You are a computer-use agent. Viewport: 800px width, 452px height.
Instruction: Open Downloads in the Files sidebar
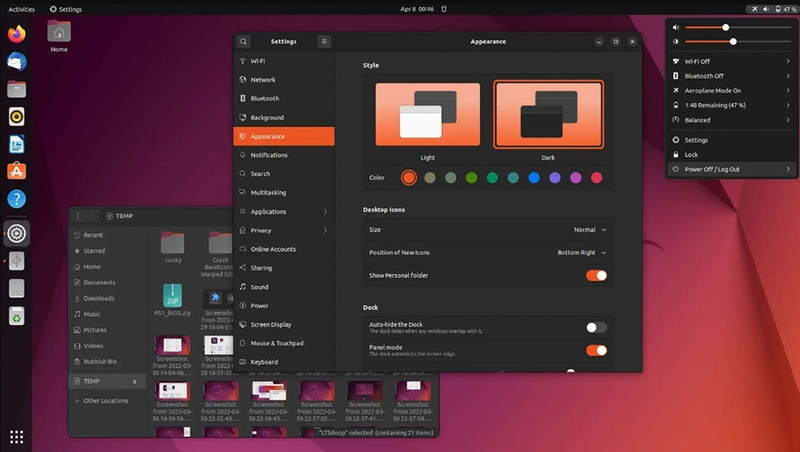pyautogui.click(x=107, y=298)
